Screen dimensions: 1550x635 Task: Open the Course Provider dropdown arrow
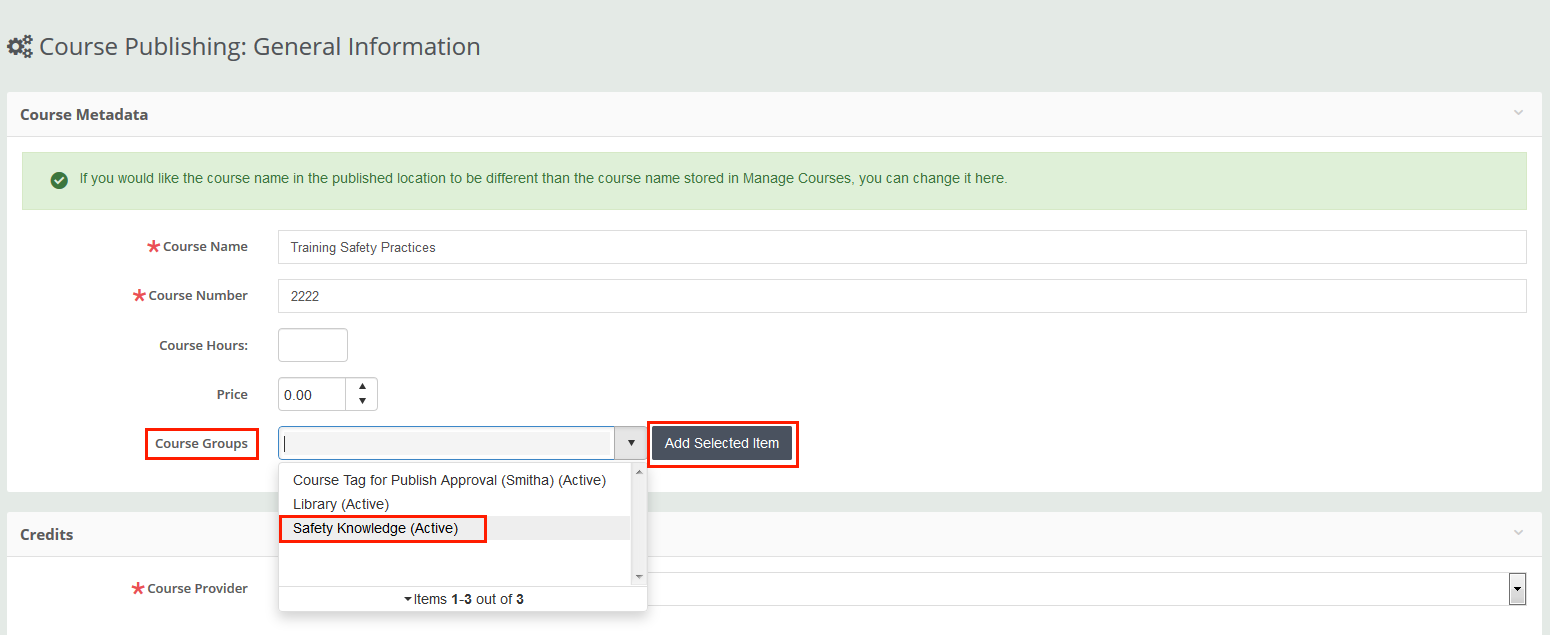click(1518, 589)
